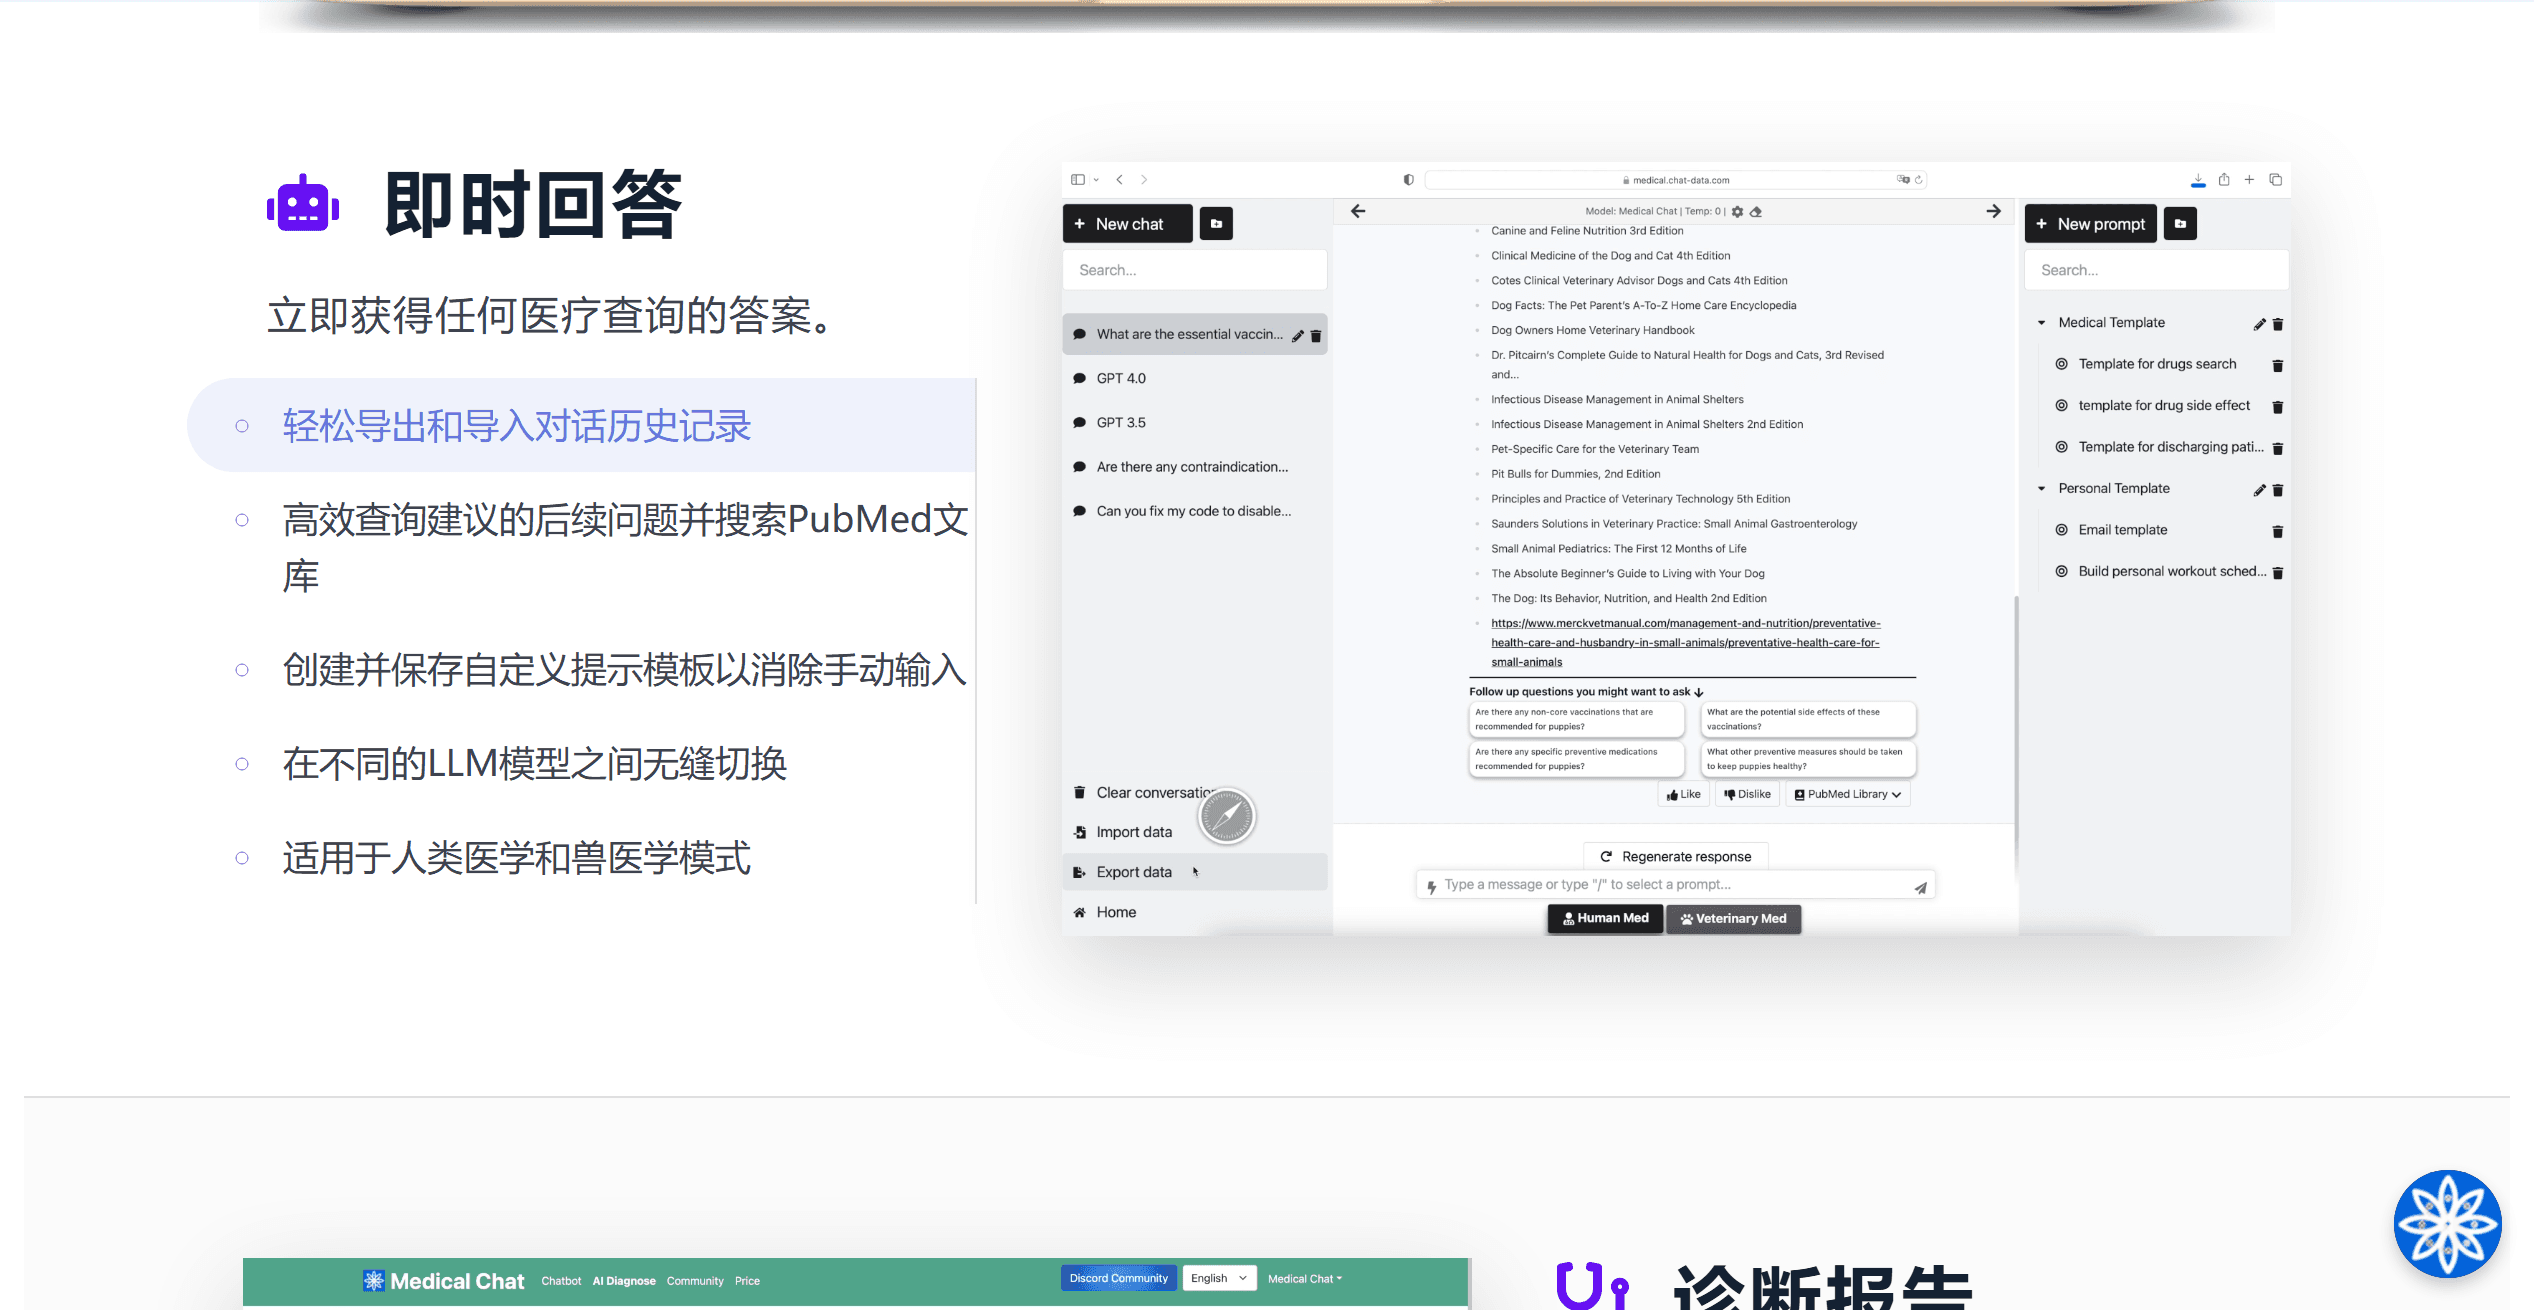Click the Home icon in the sidebar
2534x1310 pixels.
1080,911
